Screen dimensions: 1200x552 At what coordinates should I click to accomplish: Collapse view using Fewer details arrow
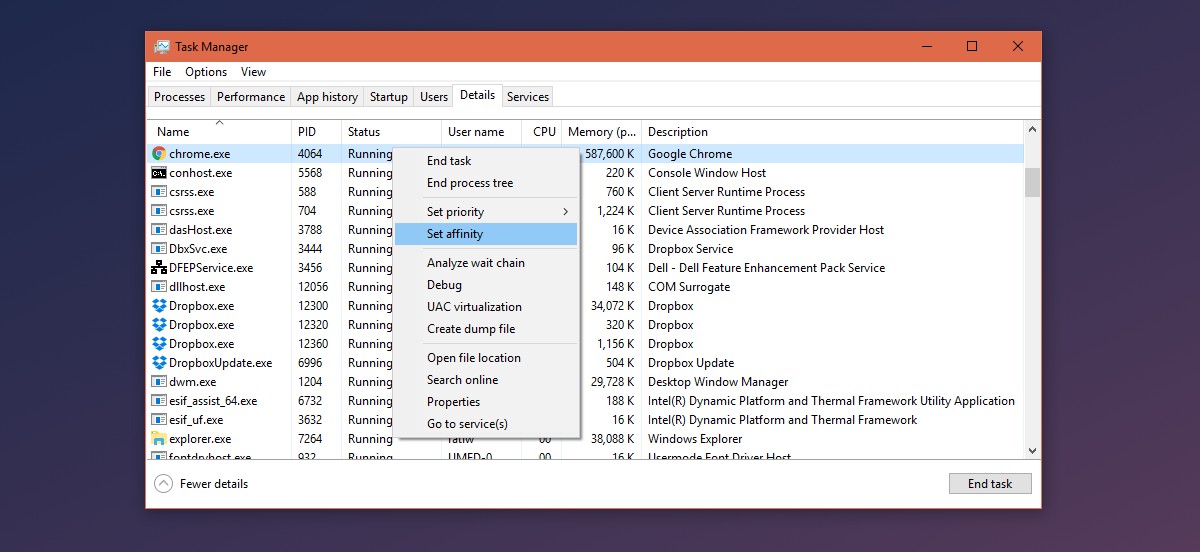[163, 484]
